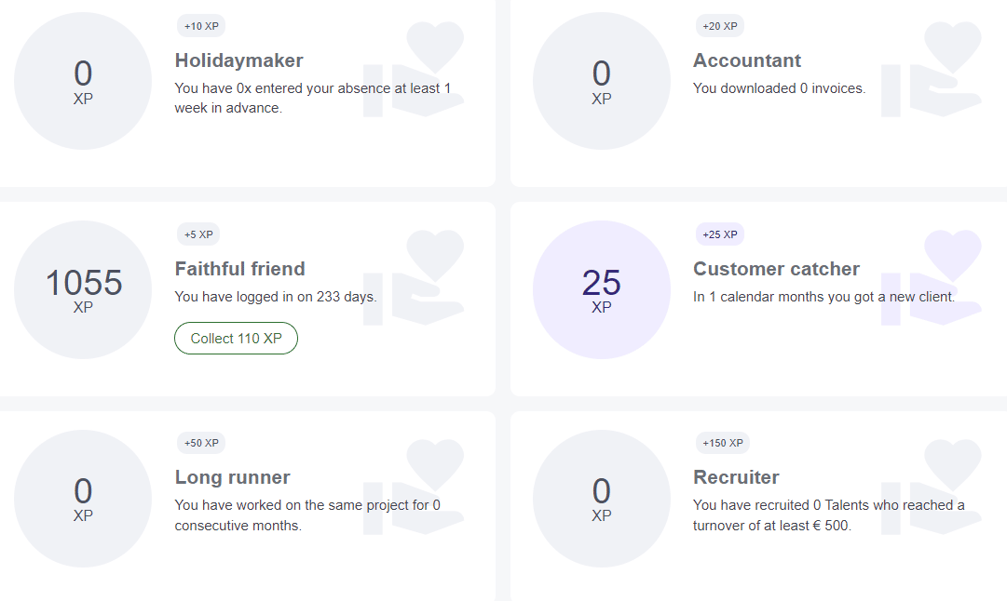The width and height of the screenshot is (1007, 601).
Task: Click the Faithful friend 1055 XP circle
Action: tap(83, 290)
